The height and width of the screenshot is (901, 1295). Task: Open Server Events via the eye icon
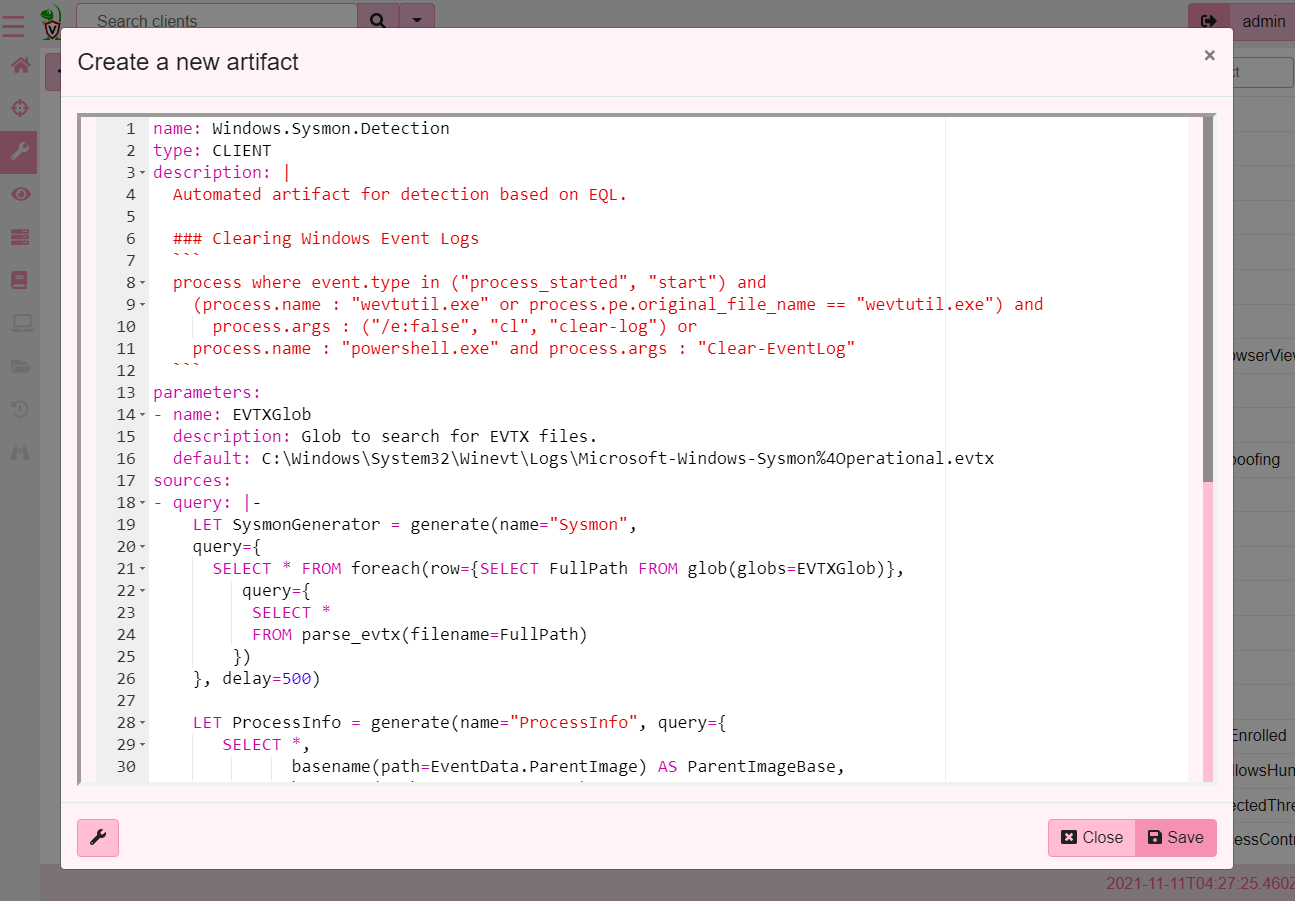click(x=19, y=193)
